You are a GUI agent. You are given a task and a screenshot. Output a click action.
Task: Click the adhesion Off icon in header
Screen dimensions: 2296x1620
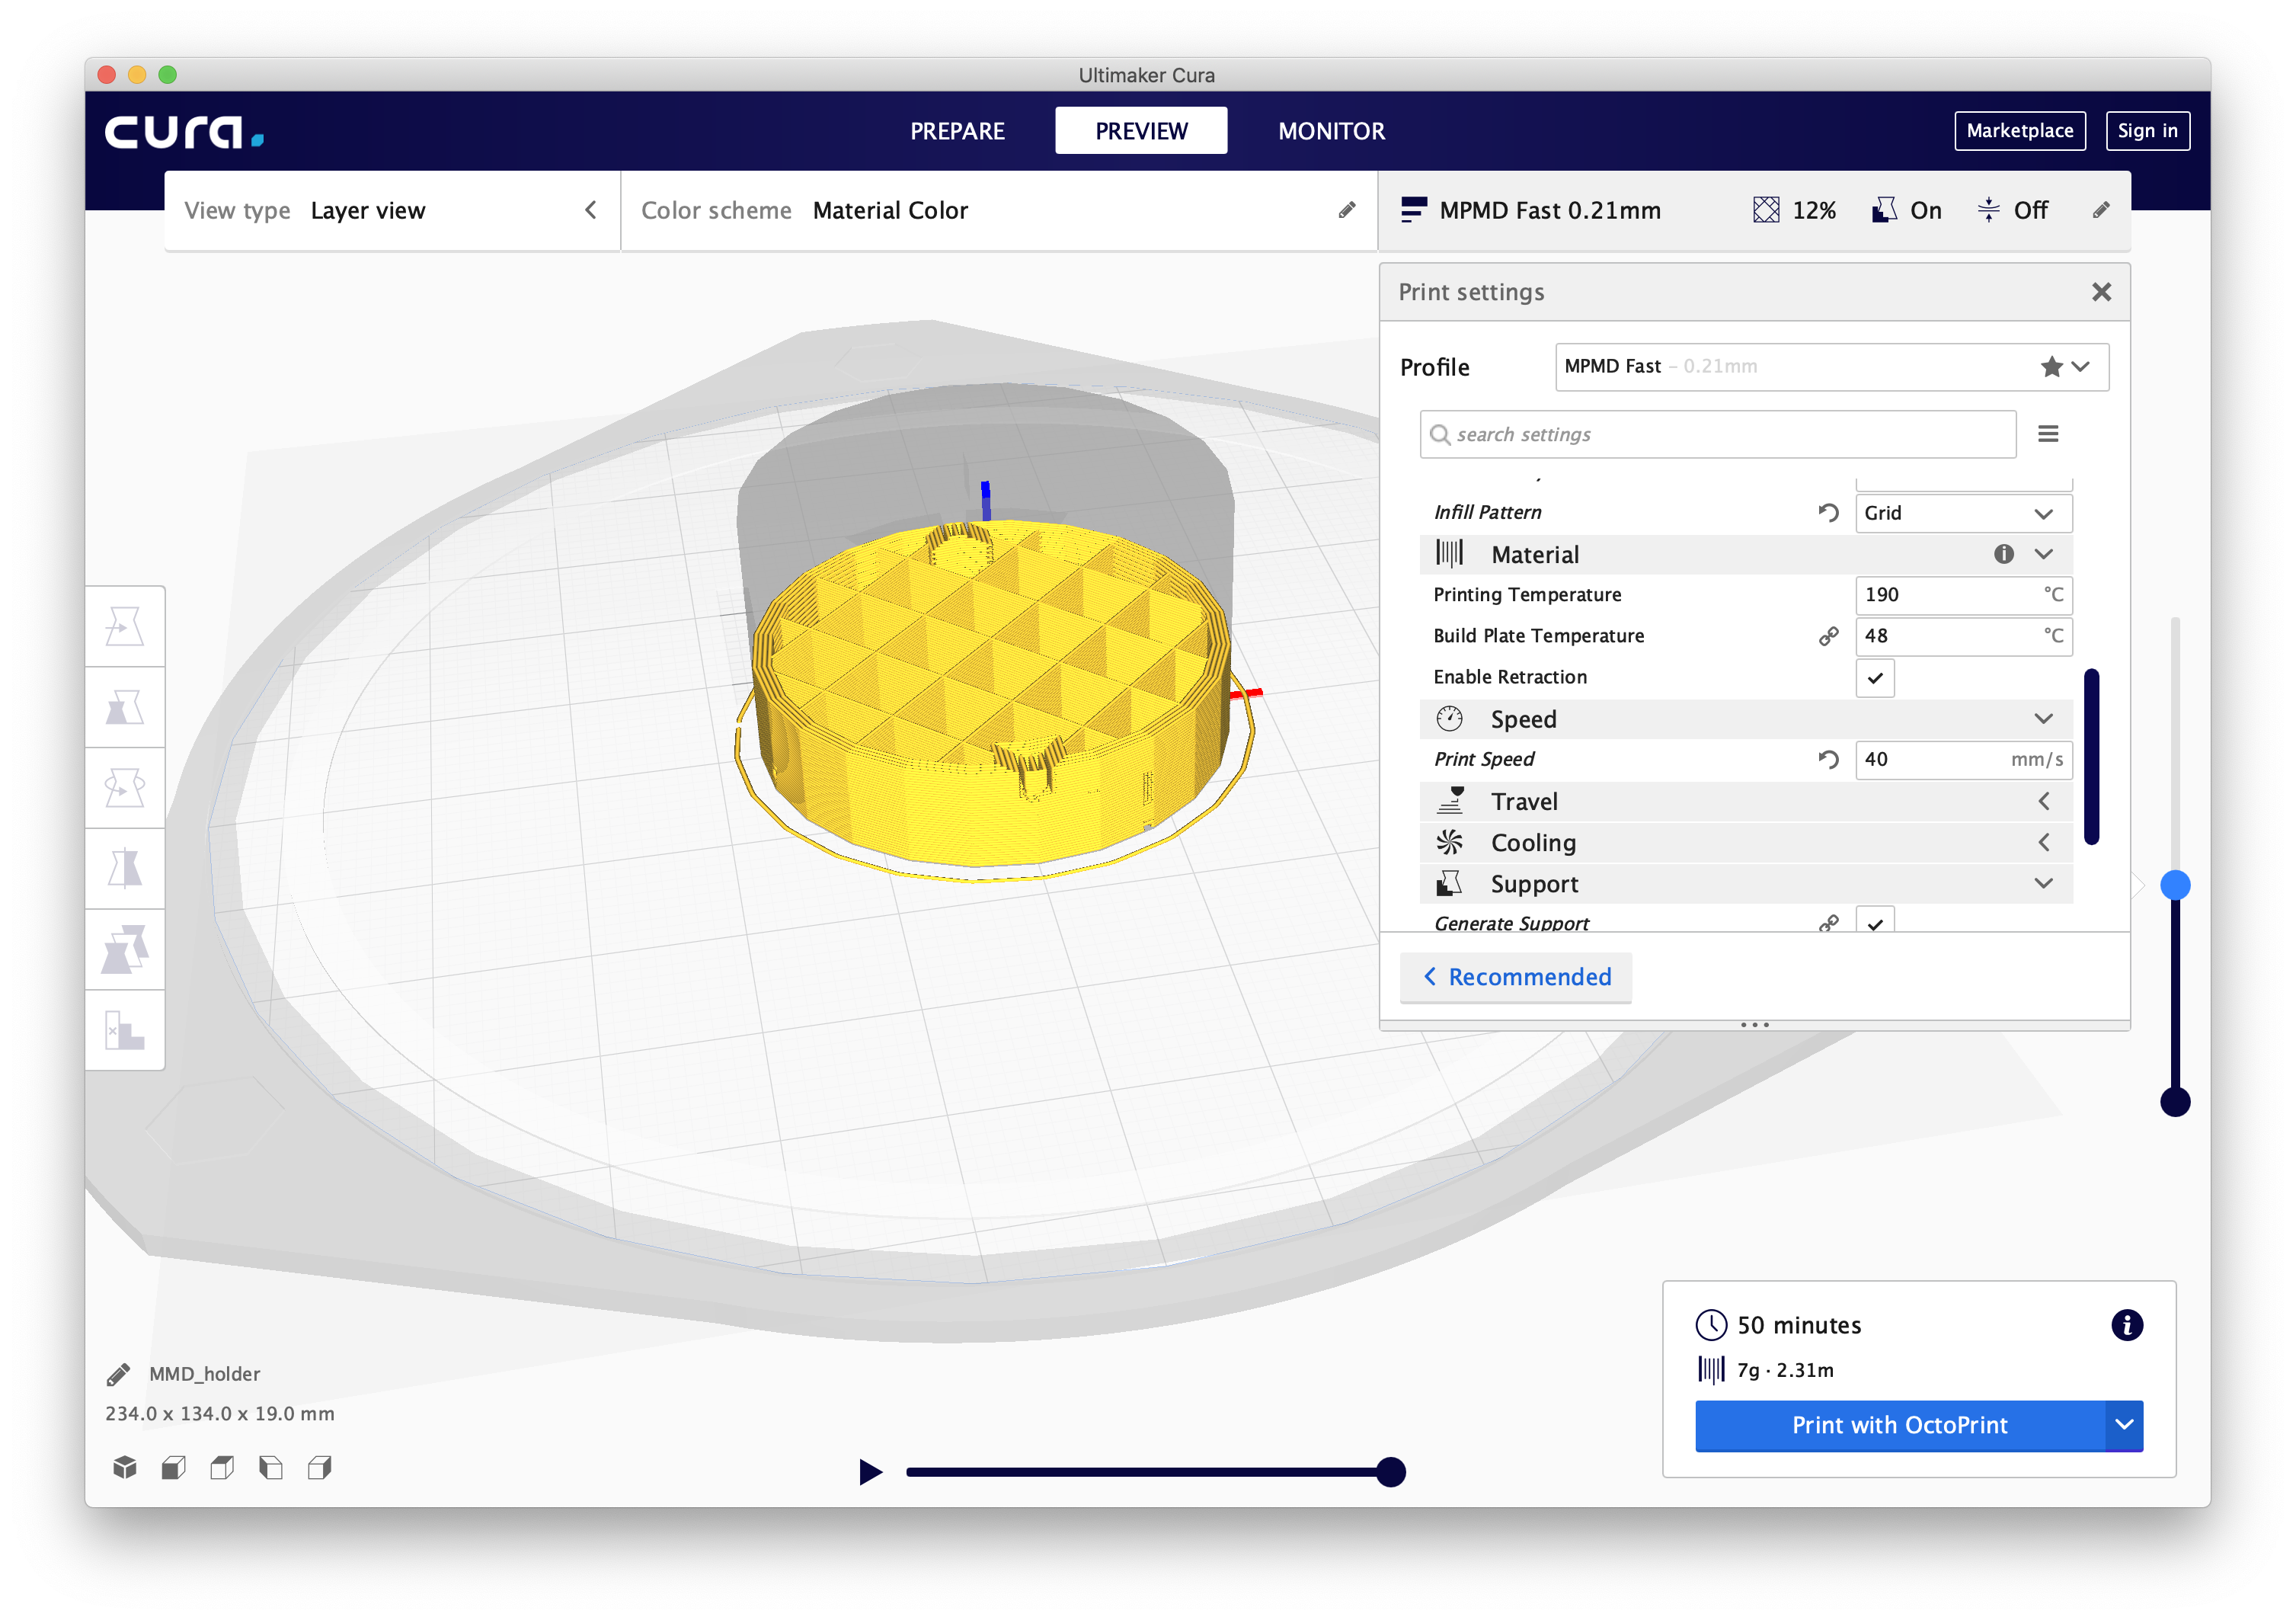click(1988, 210)
